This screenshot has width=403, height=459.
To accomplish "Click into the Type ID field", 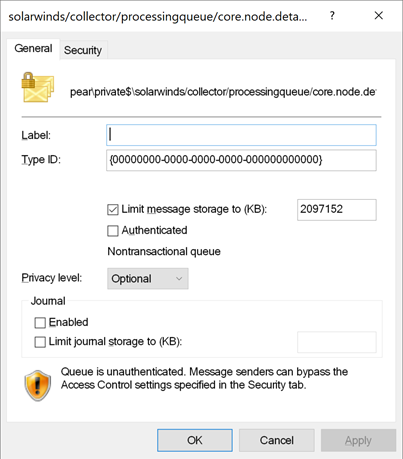I will tap(241, 160).
